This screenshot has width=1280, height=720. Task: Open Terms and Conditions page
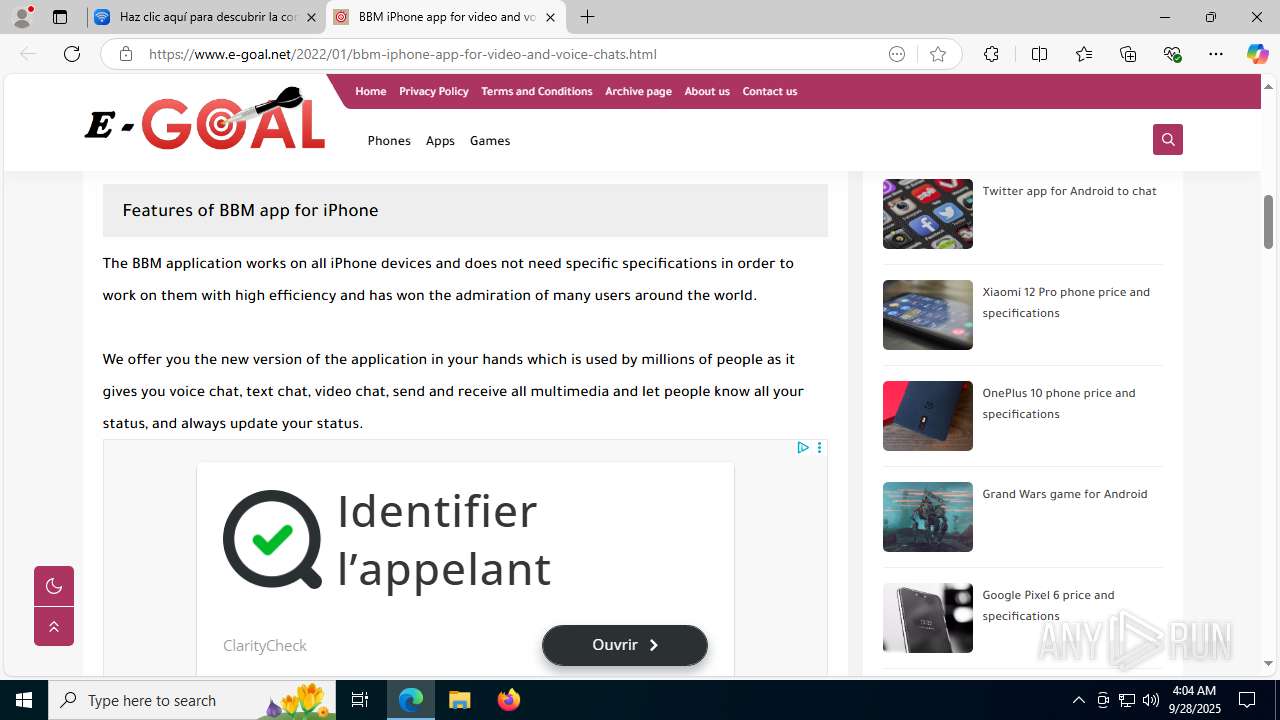tap(536, 91)
